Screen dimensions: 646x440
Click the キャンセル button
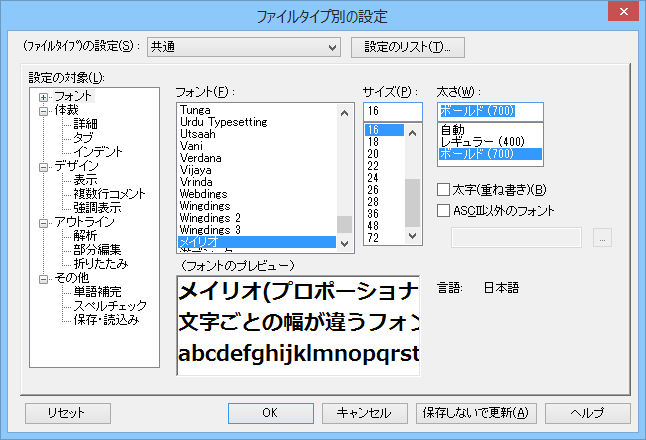pos(364,413)
